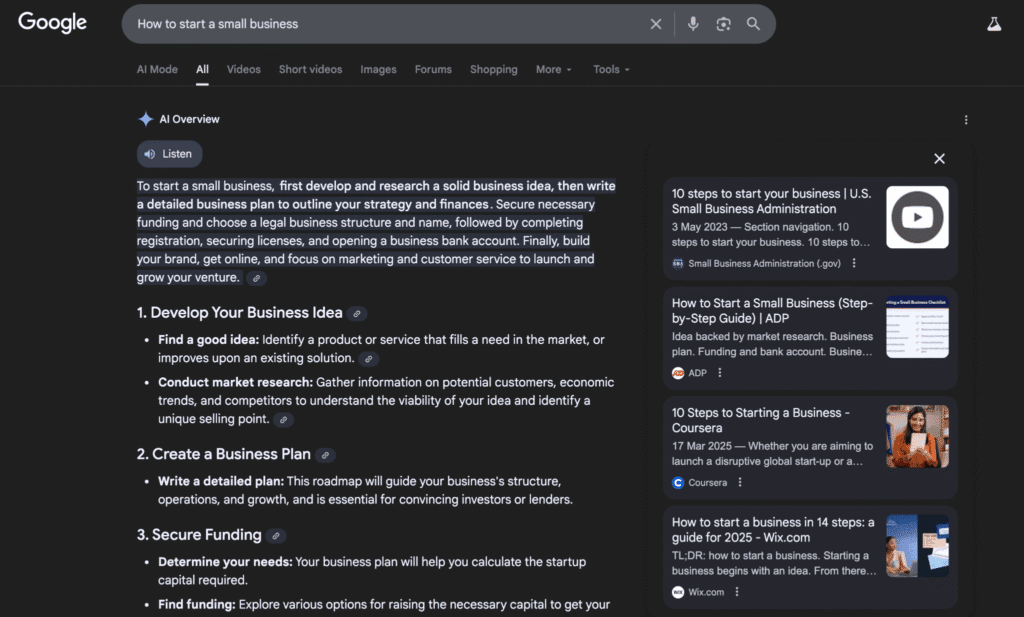Open Search Labs flask icon

[x=993, y=24]
